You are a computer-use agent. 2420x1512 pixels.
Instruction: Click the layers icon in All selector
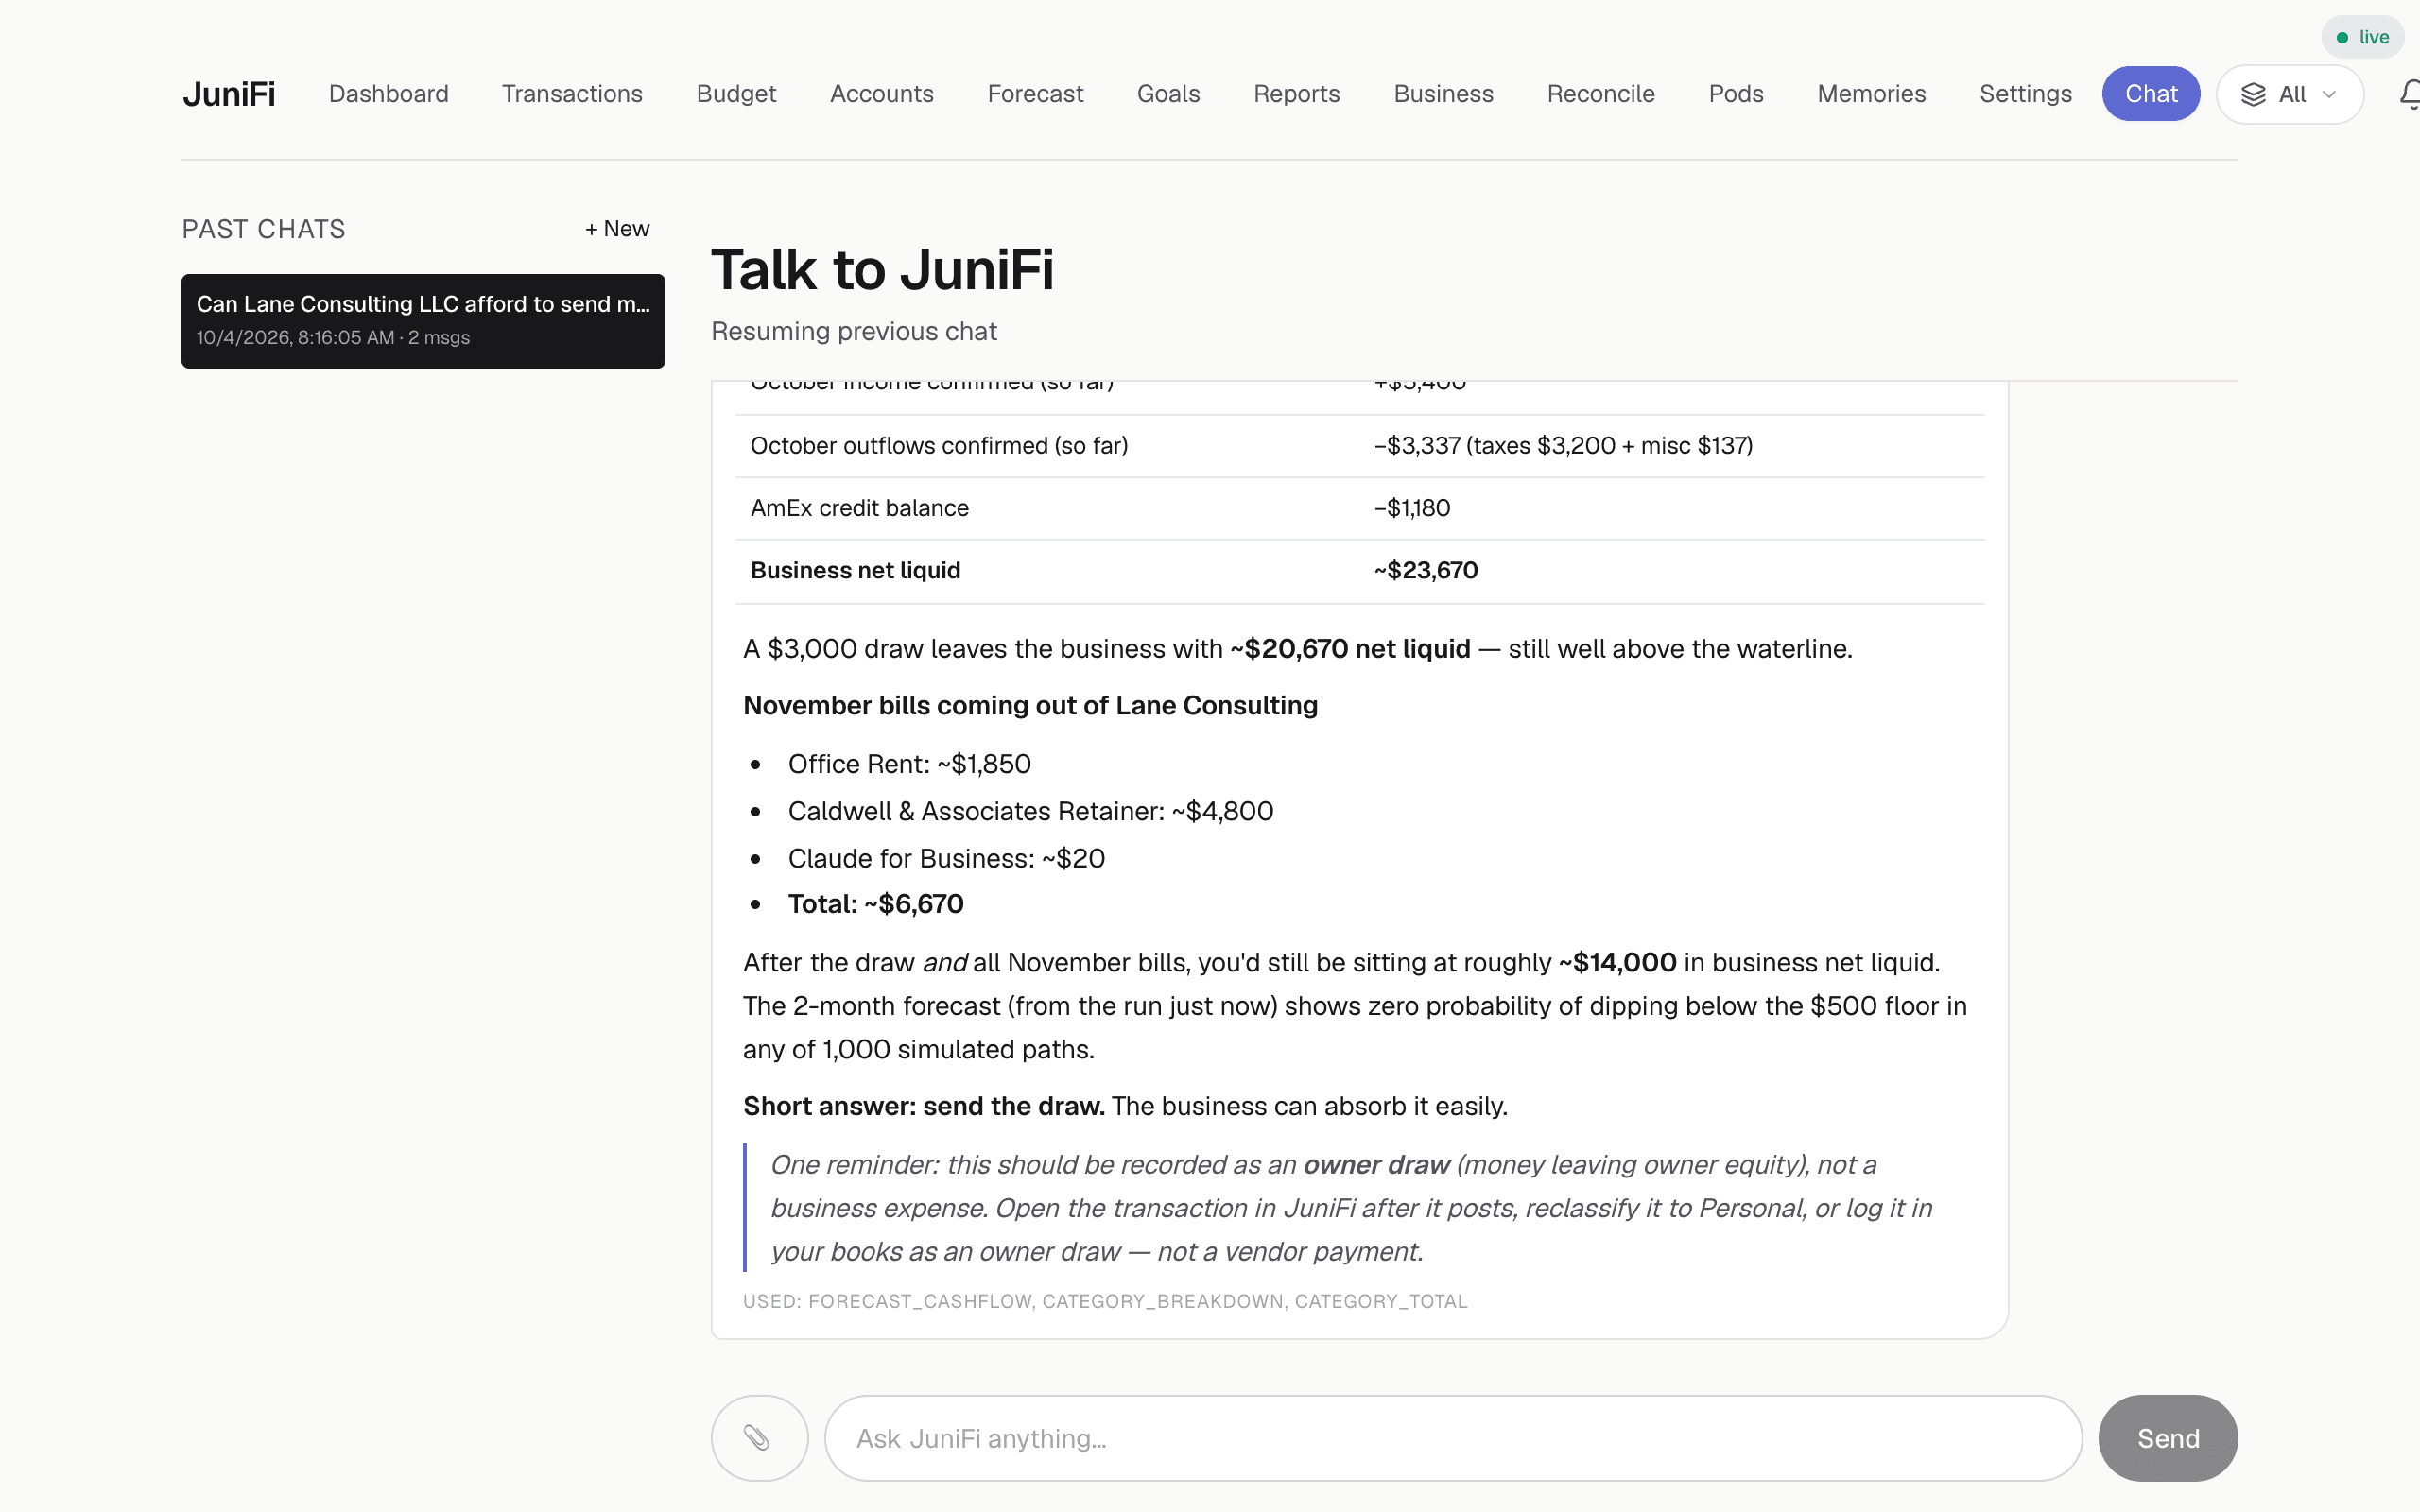pos(2253,94)
